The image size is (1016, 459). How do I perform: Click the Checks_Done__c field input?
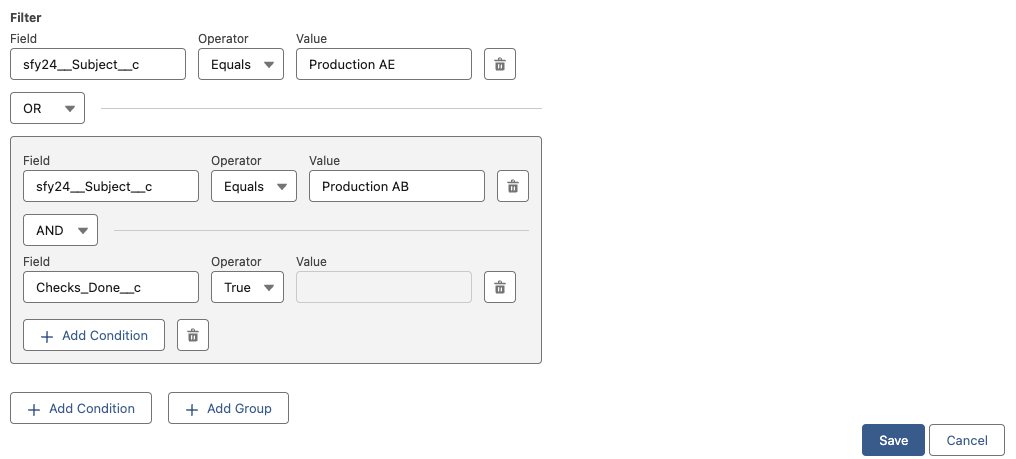[110, 288]
